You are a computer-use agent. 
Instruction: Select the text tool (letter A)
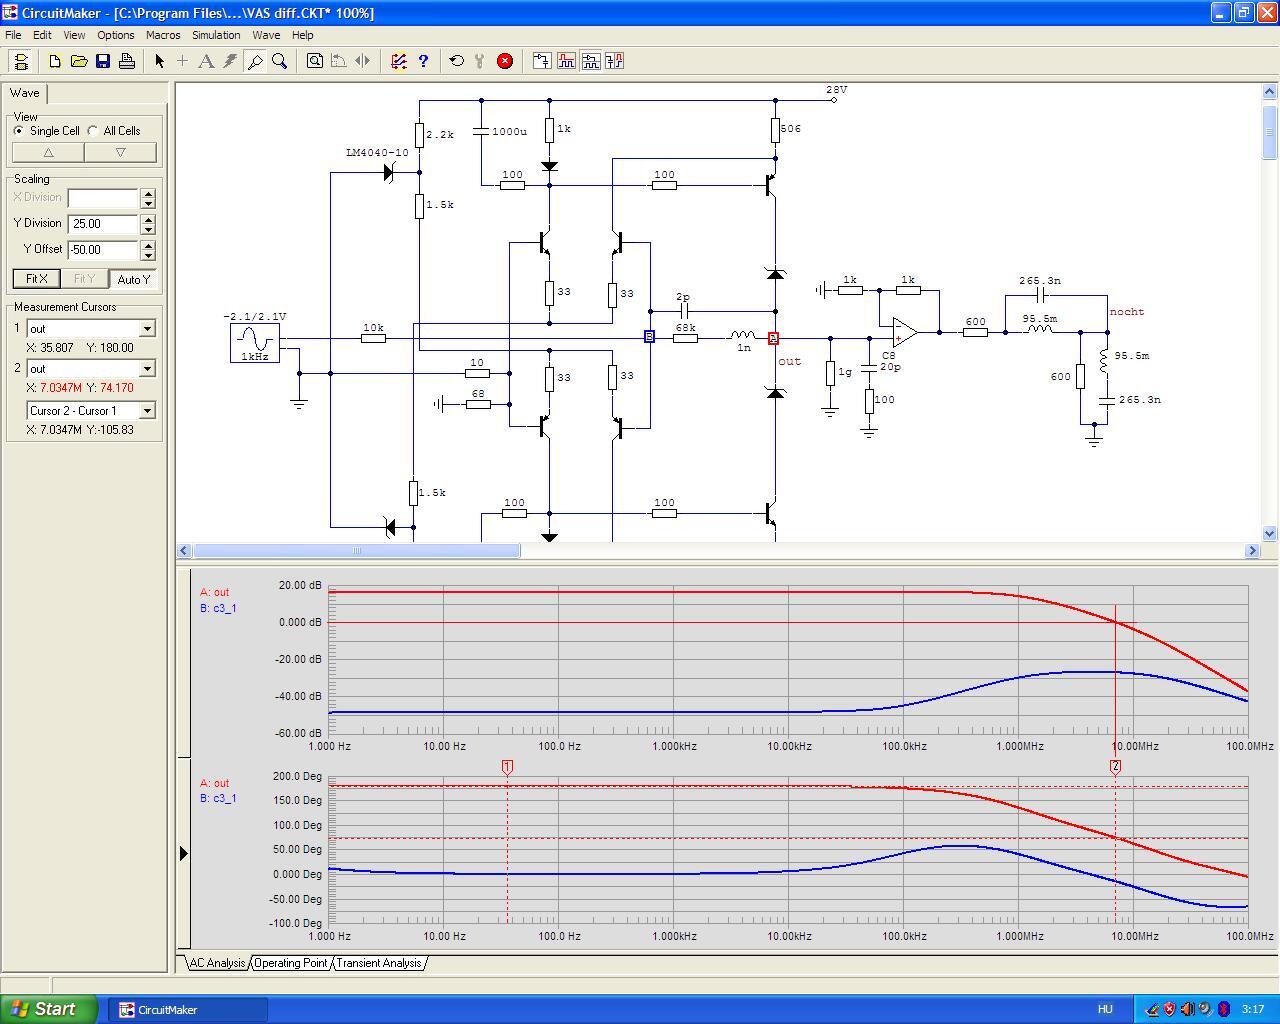point(206,61)
